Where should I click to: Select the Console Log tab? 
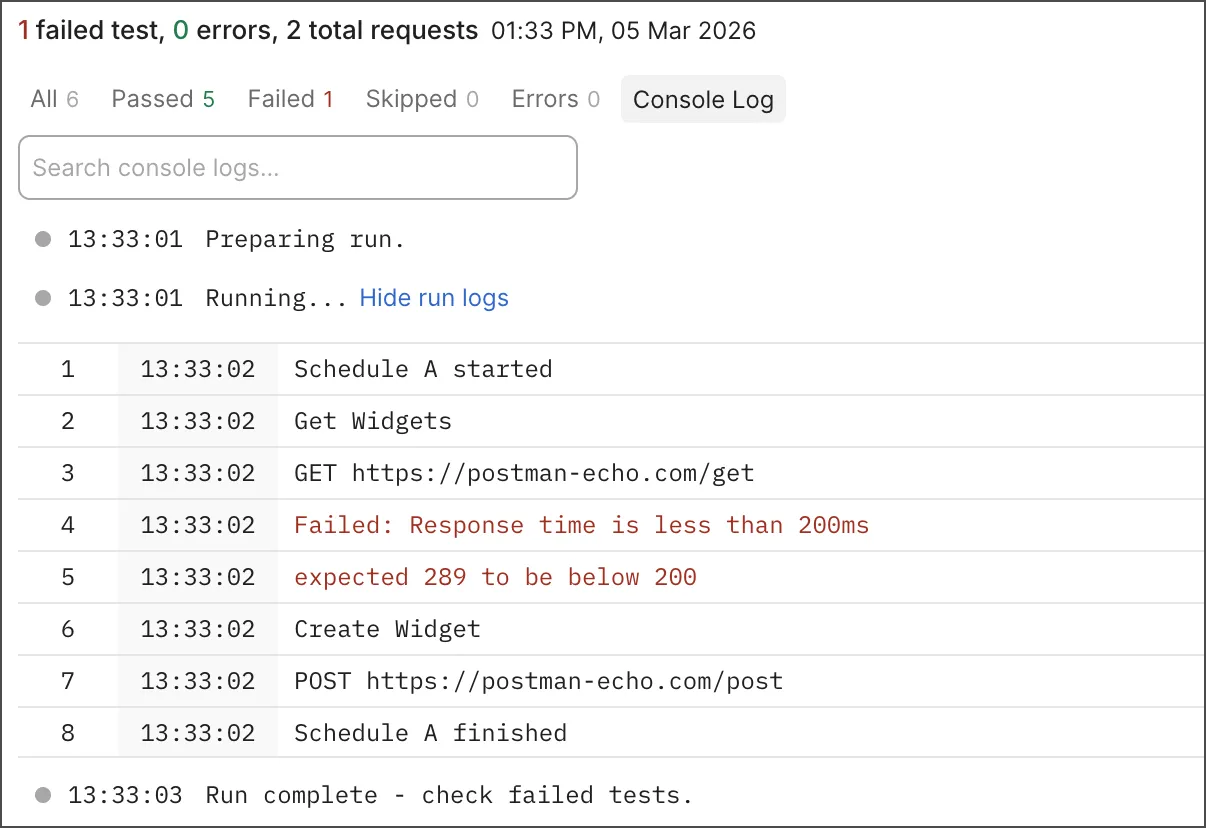point(703,100)
